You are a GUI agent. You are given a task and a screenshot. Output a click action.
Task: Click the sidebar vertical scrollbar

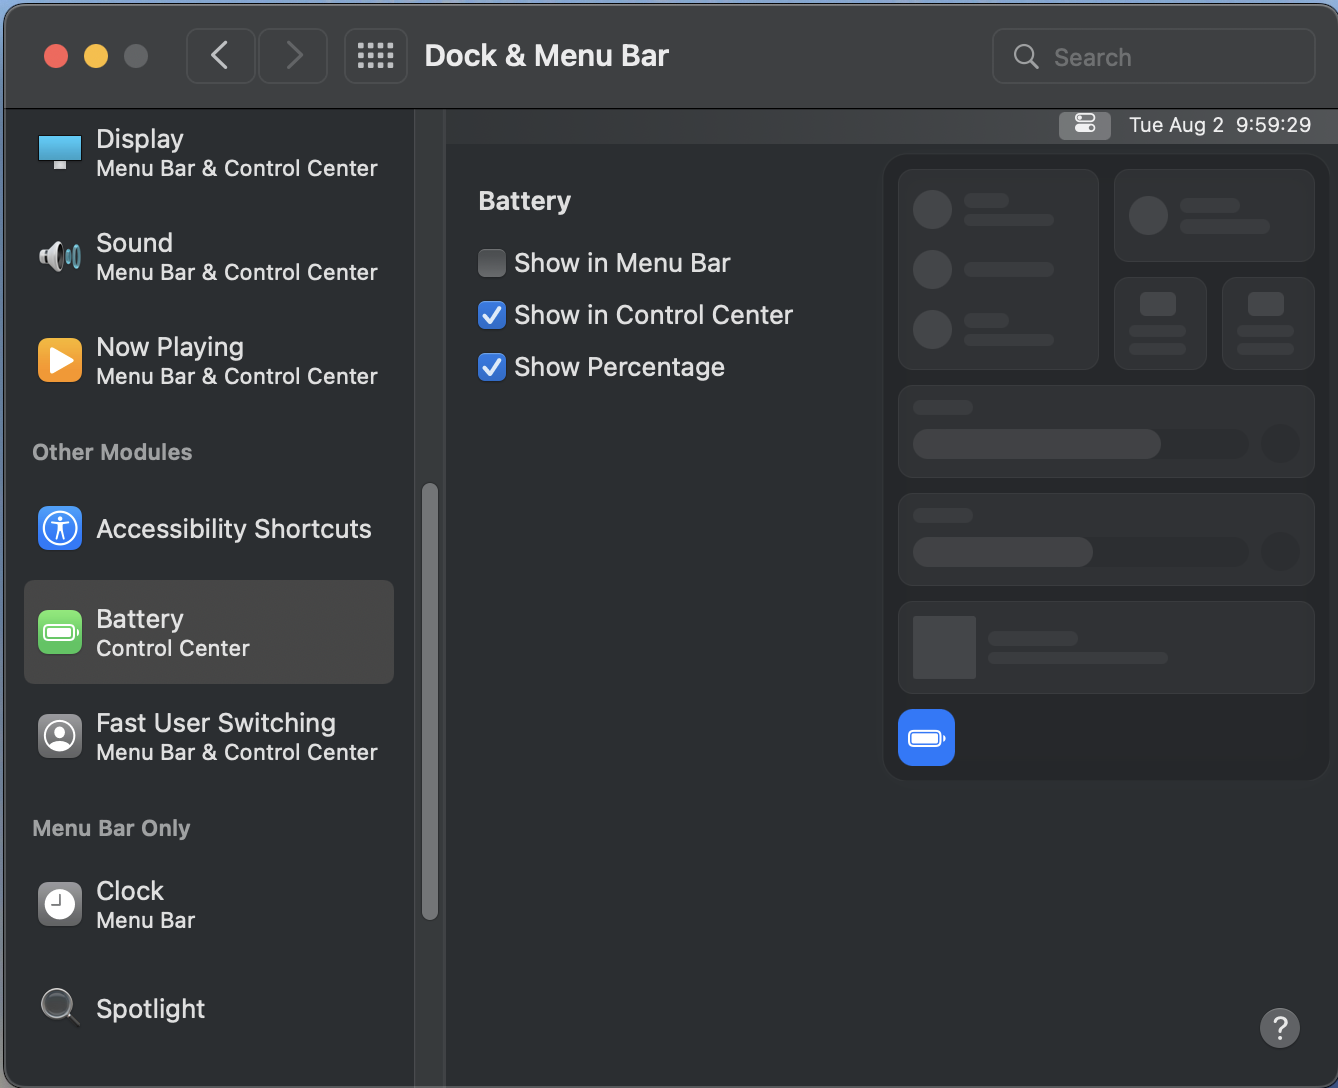coord(430,700)
